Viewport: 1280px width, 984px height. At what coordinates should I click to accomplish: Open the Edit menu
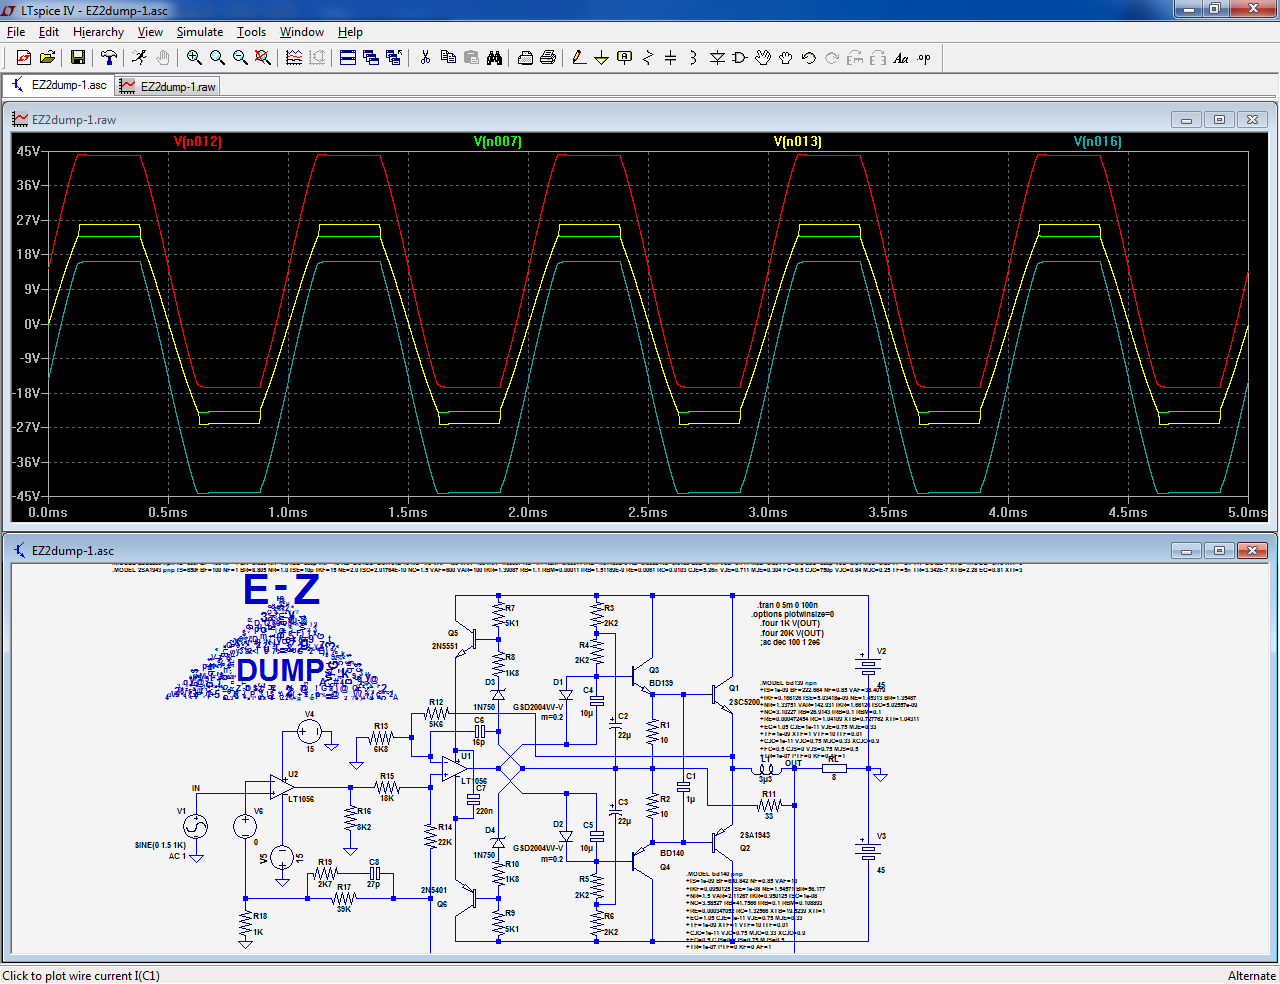point(49,32)
